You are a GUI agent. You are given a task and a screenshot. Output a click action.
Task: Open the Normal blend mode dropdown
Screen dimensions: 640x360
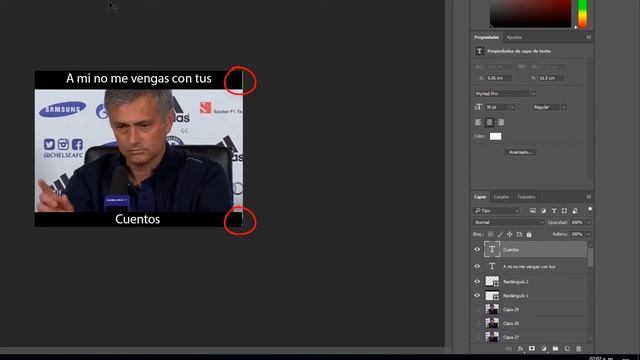(x=509, y=222)
